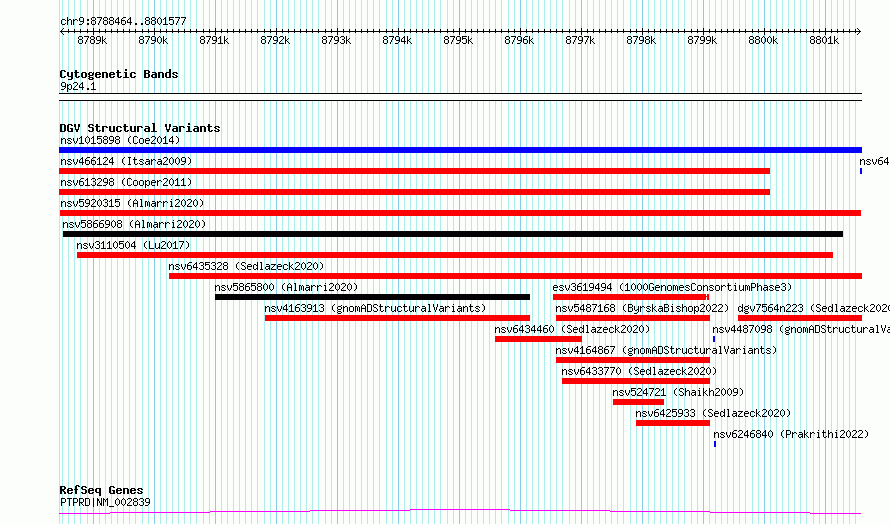Click the dgv7564n223 red variant bar

(800, 318)
